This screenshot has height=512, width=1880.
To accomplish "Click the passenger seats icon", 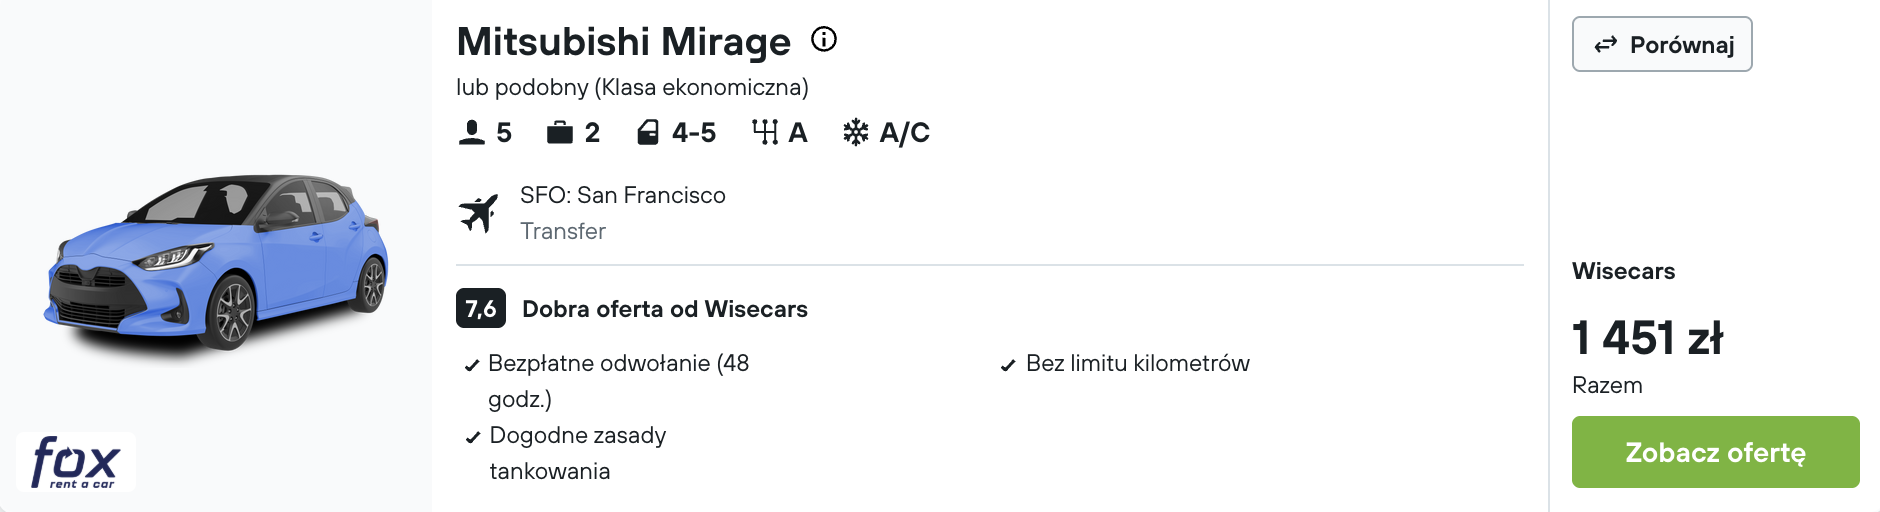I will 471,132.
